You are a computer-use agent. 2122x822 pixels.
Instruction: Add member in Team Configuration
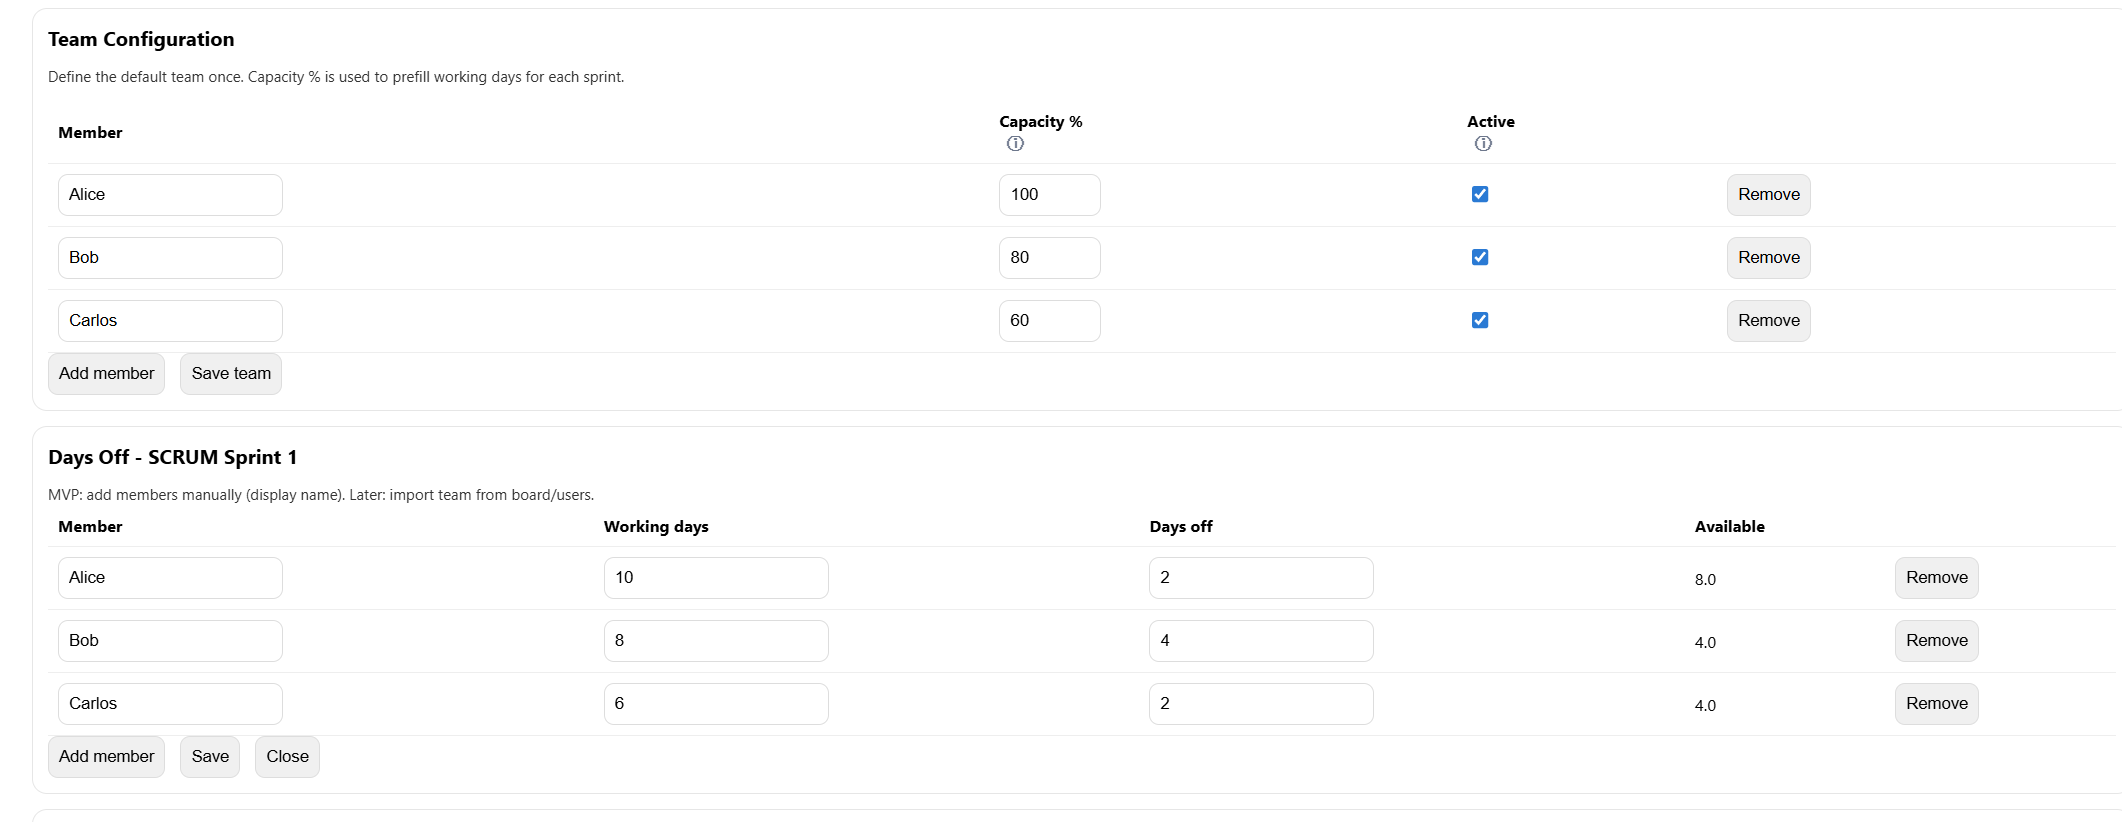tap(106, 374)
